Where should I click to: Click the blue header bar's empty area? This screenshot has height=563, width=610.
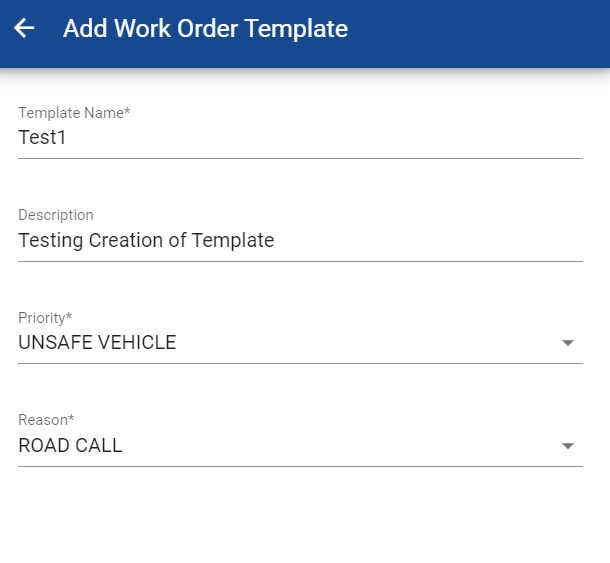click(x=480, y=30)
